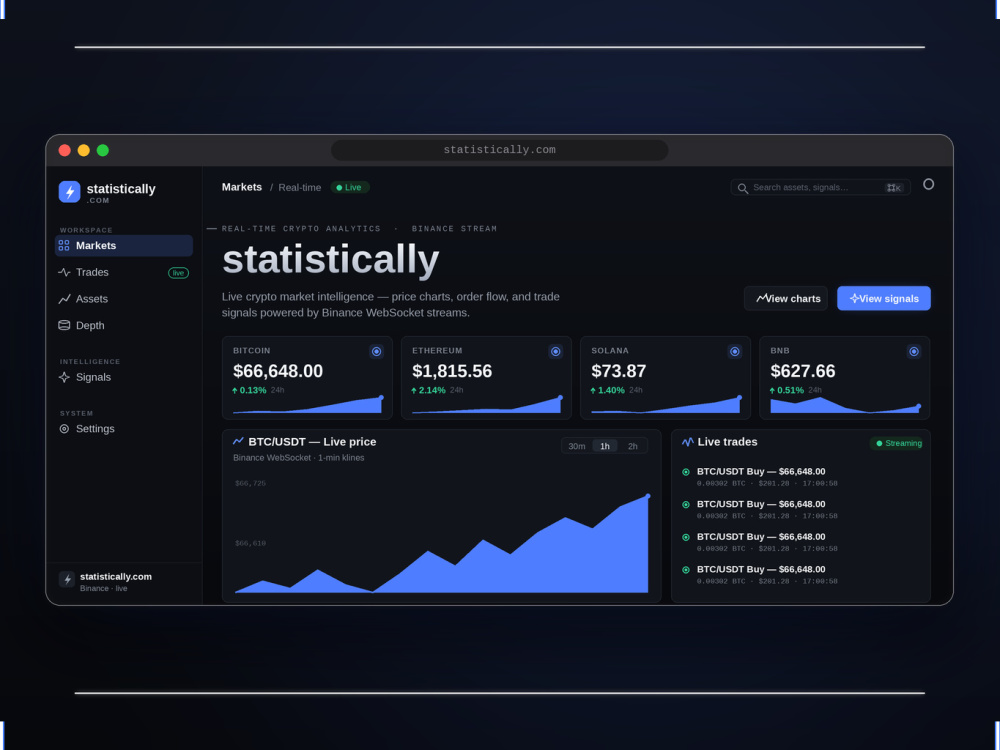
Task: Select the 1h timeframe
Action: tap(605, 446)
